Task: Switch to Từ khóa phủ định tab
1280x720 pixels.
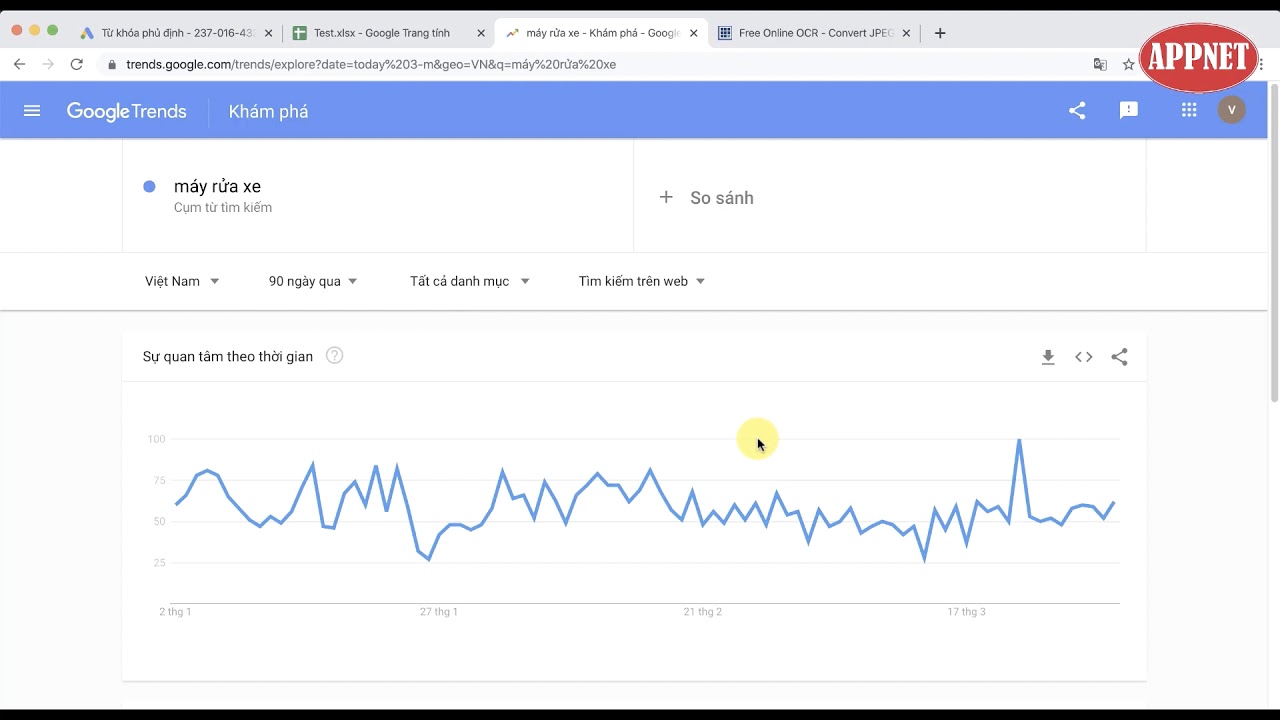Action: (x=175, y=33)
